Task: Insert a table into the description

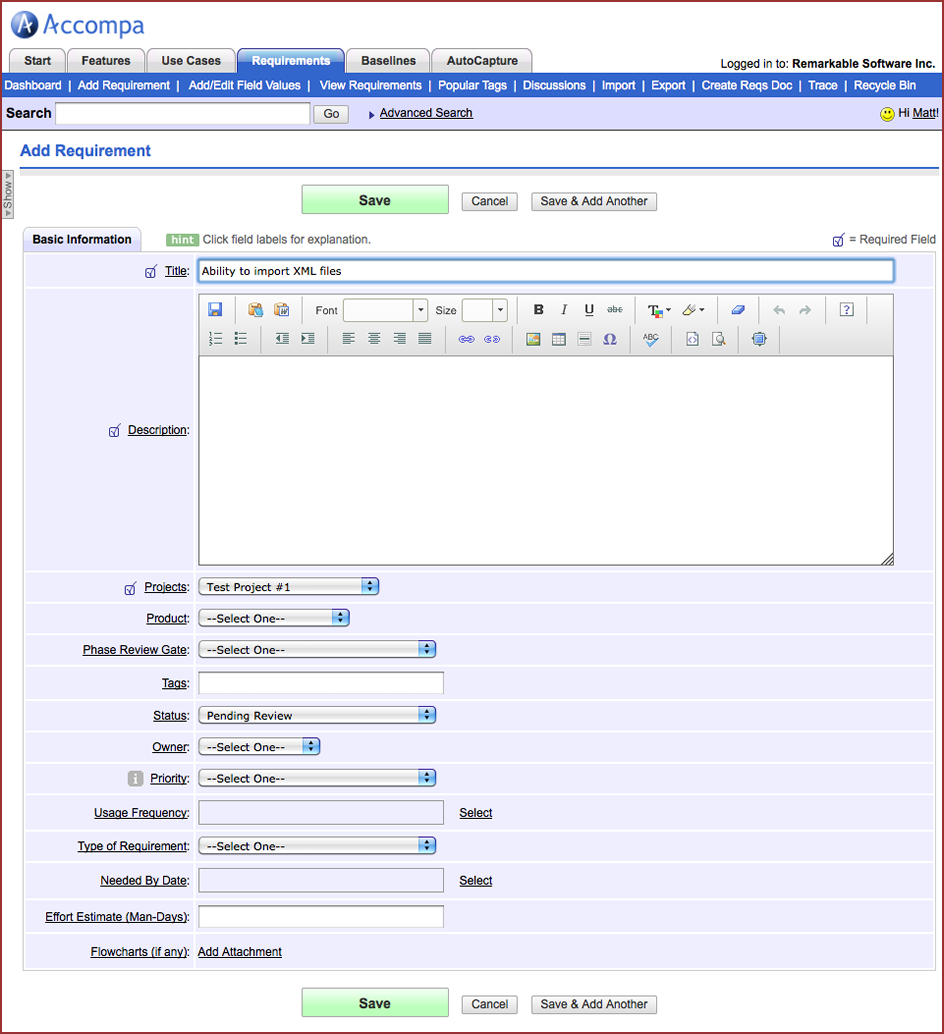Action: click(559, 339)
